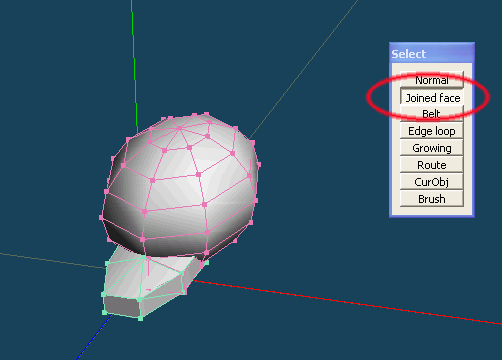Pick the Route selection mode
Viewport: 502px width, 360px height.
click(x=432, y=165)
